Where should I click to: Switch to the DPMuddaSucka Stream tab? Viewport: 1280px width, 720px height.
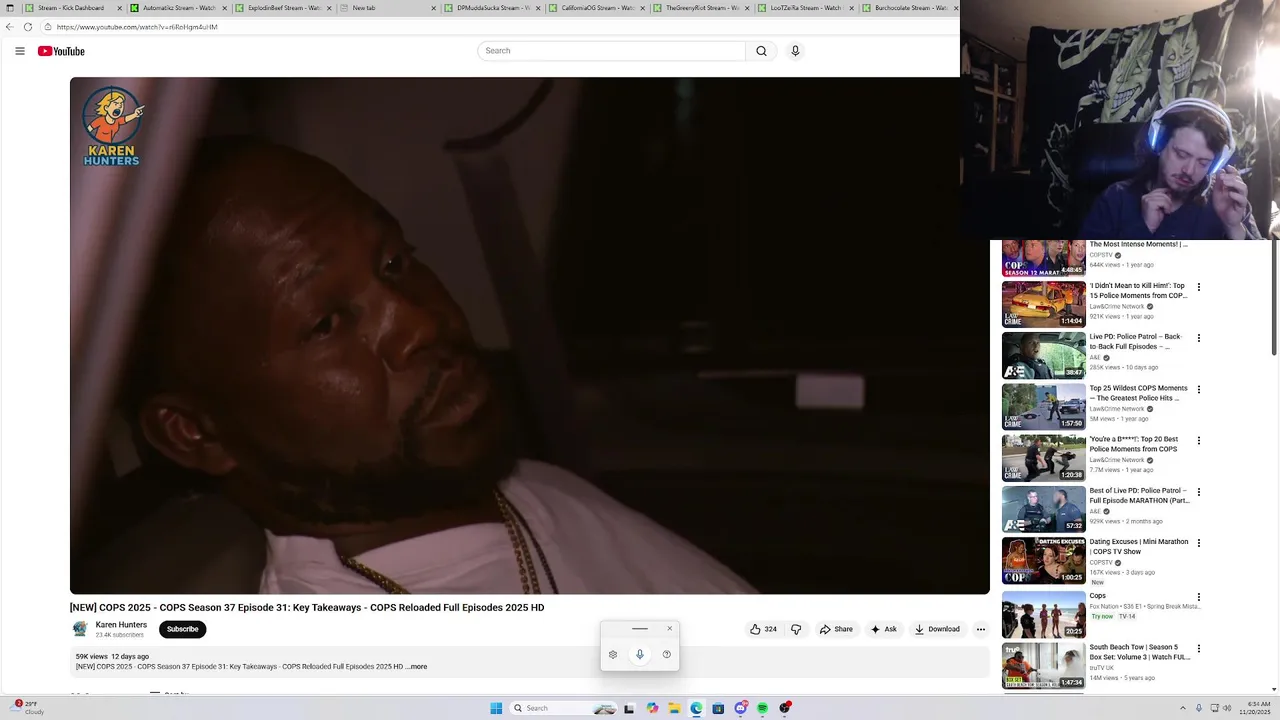click(x=493, y=8)
